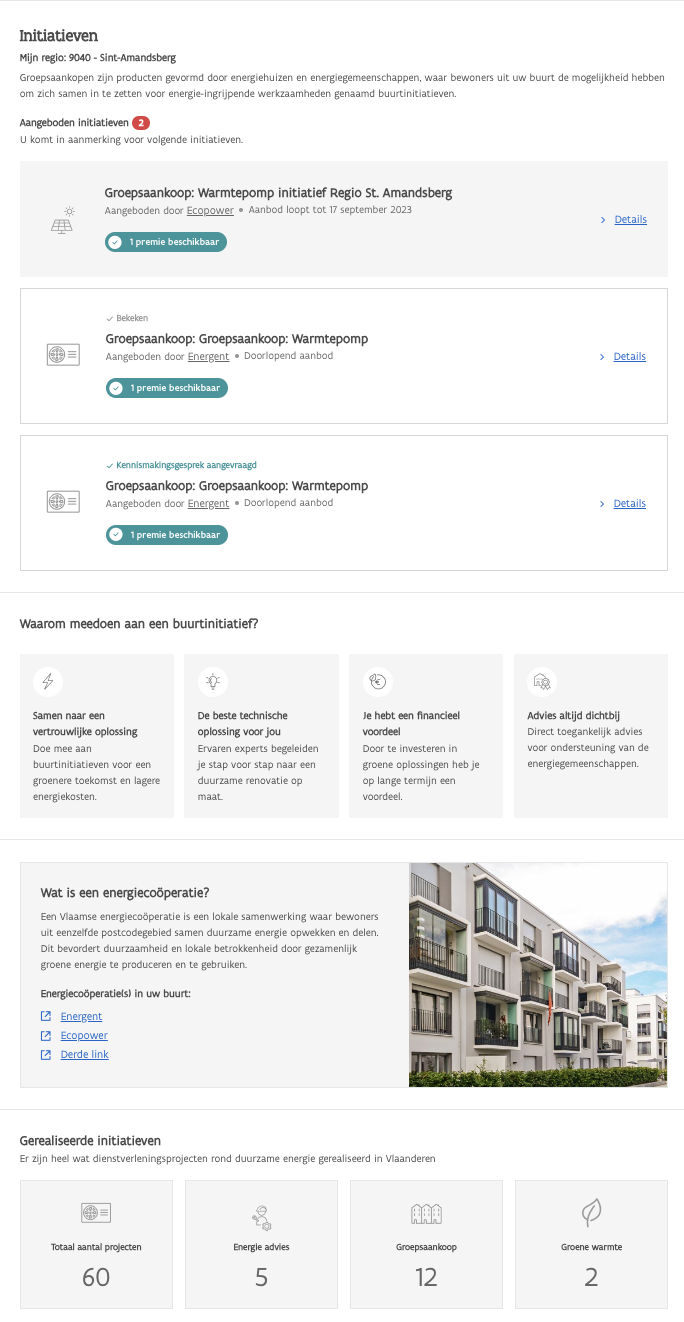This screenshot has height=1322, width=684.
Task: Click the solar panel icon of Ecopower initiative
Action: point(62,219)
